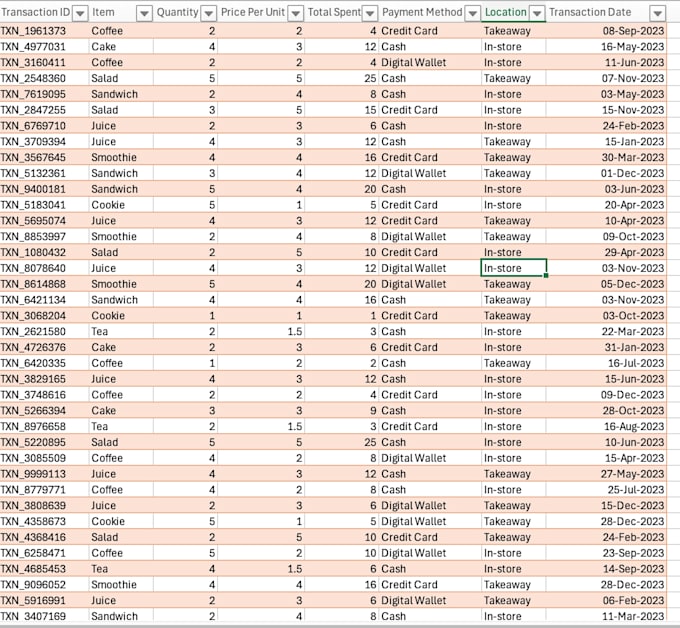Open the Item column filter dropdown
The image size is (680, 628).
144,13
